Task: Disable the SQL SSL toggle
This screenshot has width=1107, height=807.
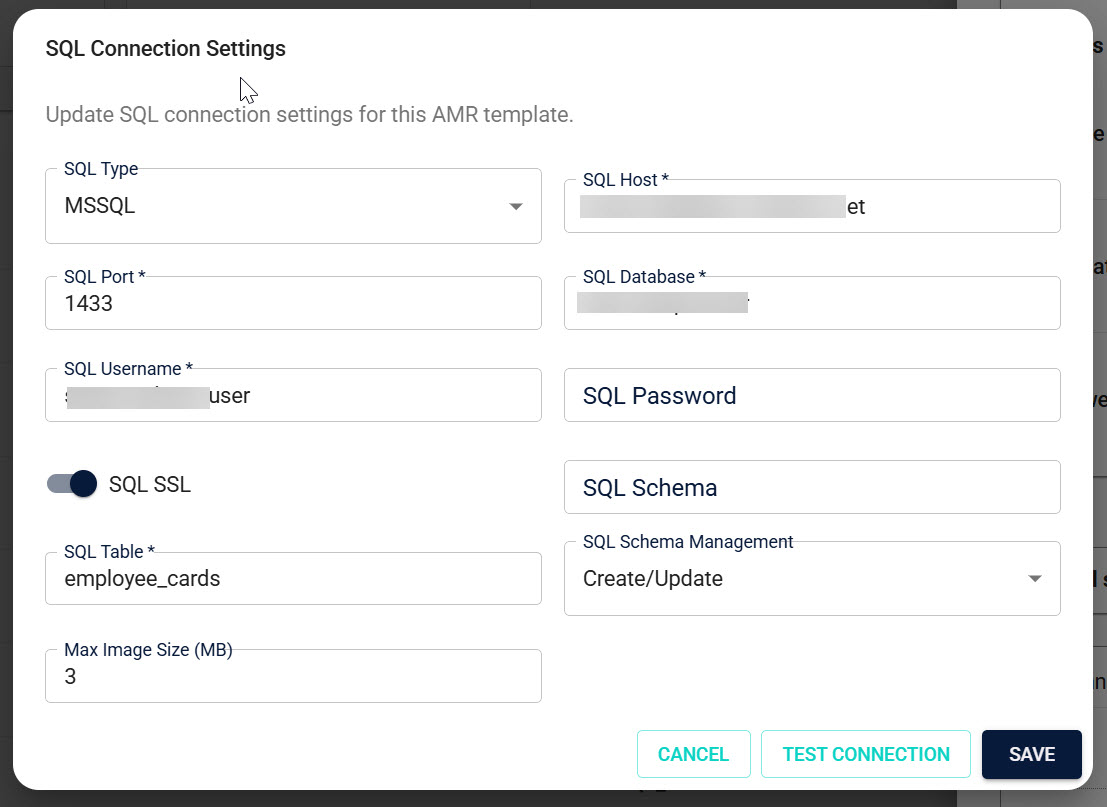Action: pyautogui.click(x=70, y=483)
